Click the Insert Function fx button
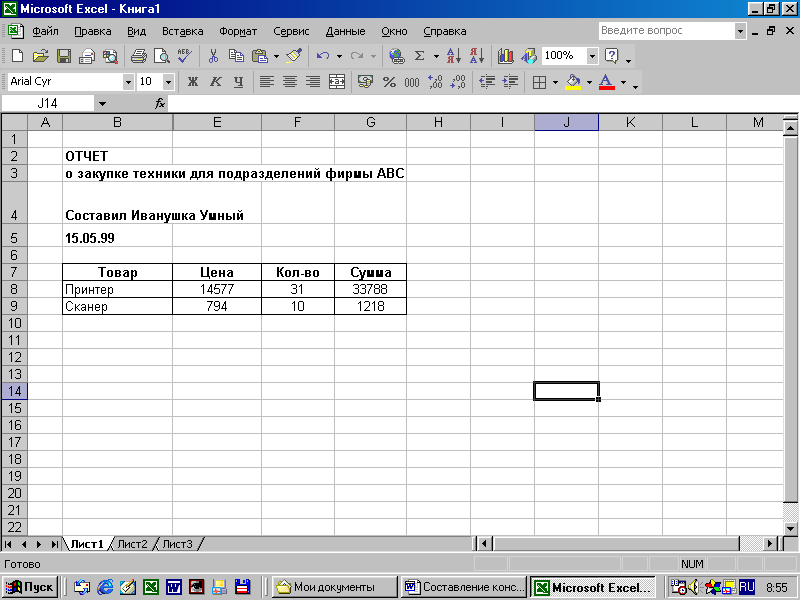The height and width of the screenshot is (600, 800). click(x=160, y=104)
